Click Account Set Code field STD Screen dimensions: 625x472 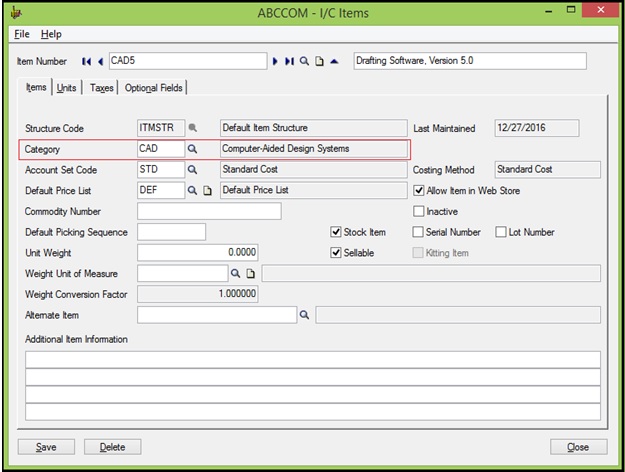point(161,169)
